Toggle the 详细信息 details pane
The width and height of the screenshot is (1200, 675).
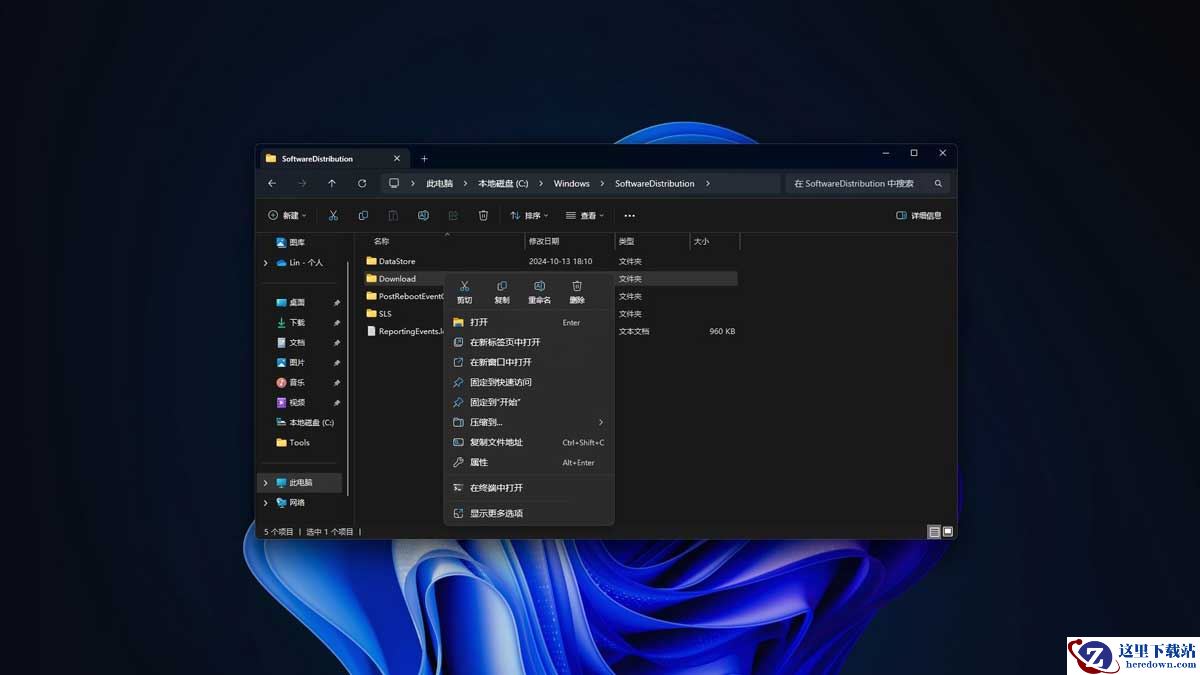click(x=919, y=216)
